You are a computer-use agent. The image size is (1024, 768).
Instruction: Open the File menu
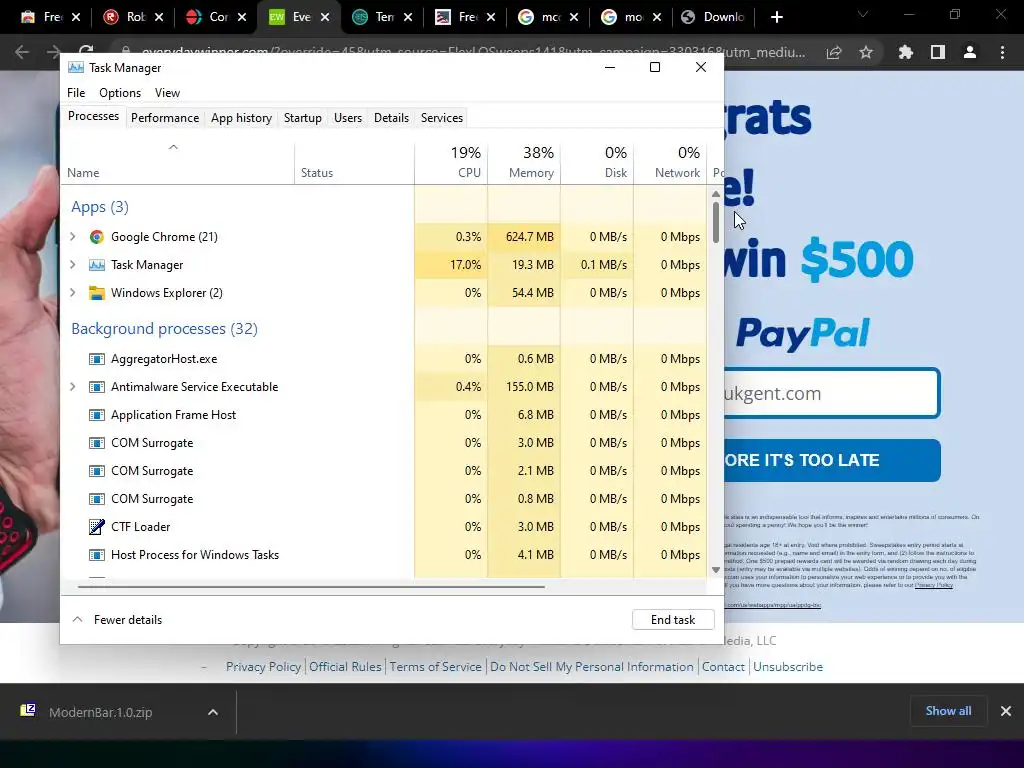76,93
